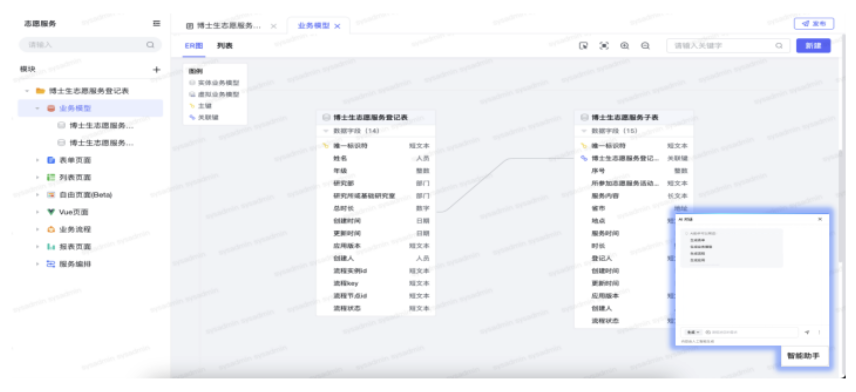The height and width of the screenshot is (392, 856).
Task: Switch to the 博士生志愿服务 tab
Action: (x=228, y=26)
